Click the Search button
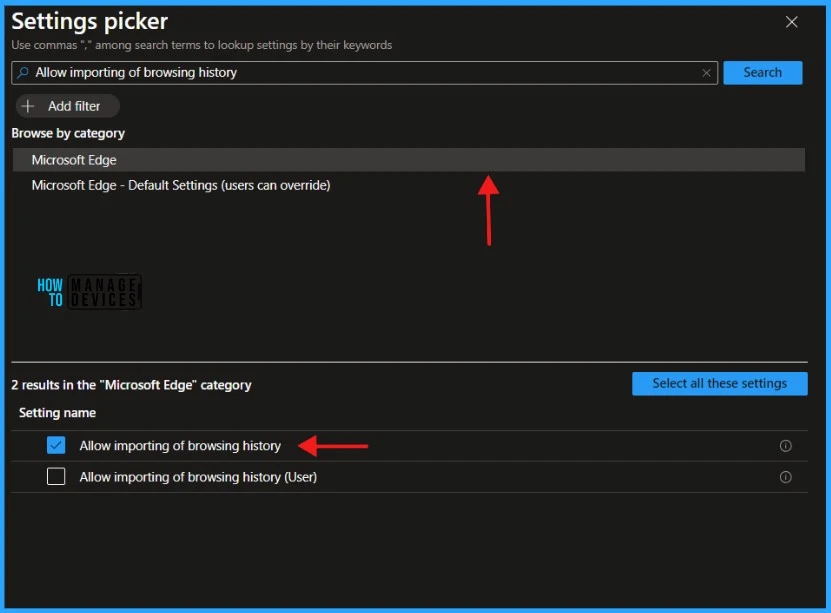Screen dimensions: 831x613 762,73
